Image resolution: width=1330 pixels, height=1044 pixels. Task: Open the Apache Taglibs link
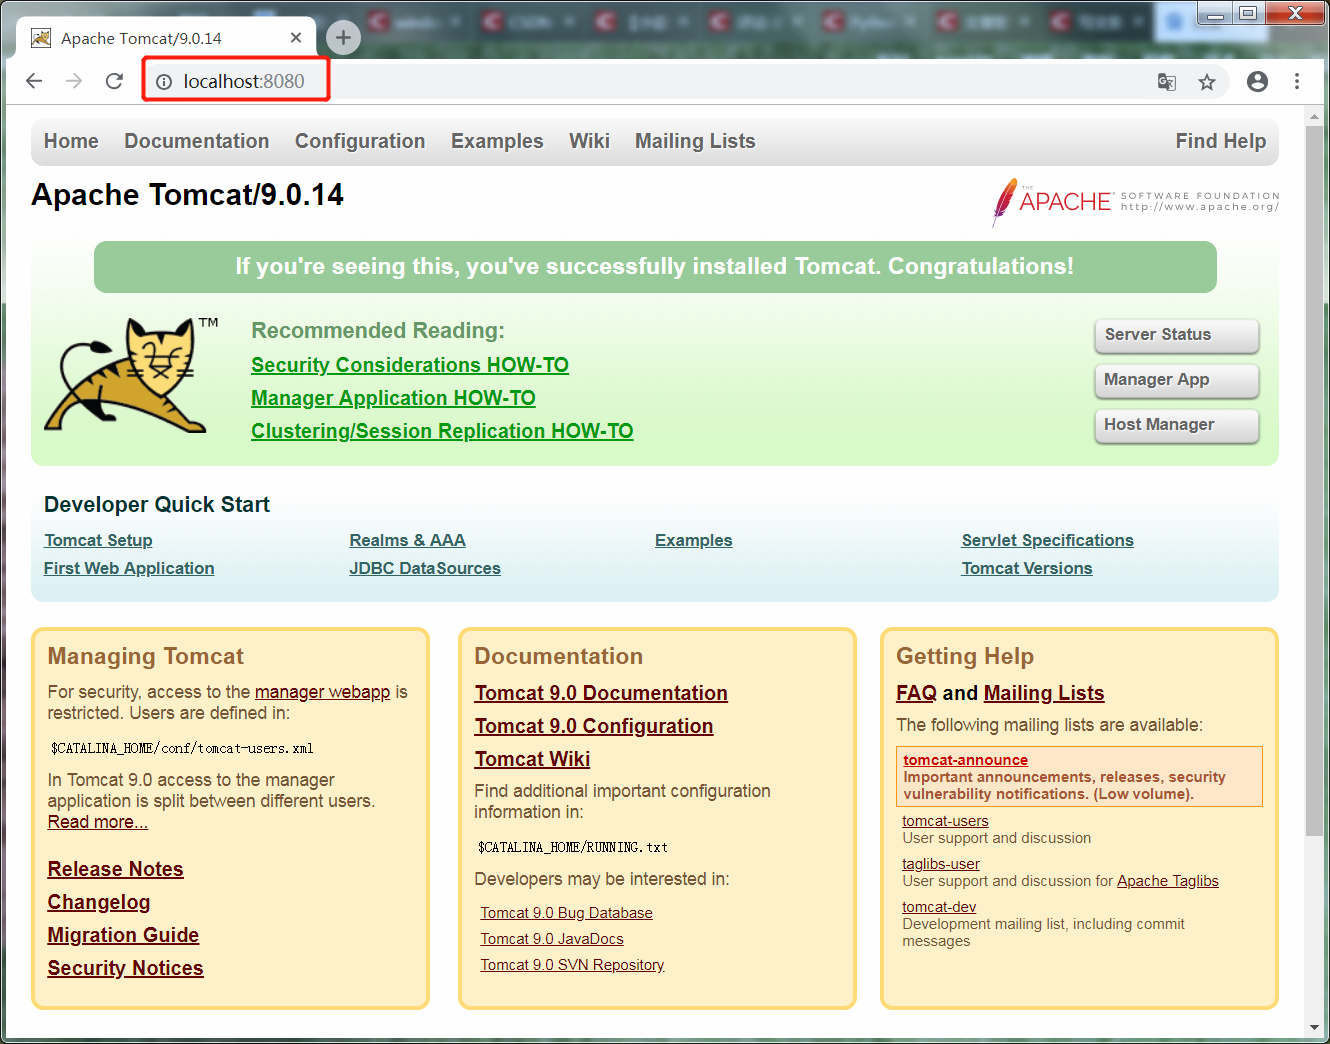click(x=1168, y=881)
